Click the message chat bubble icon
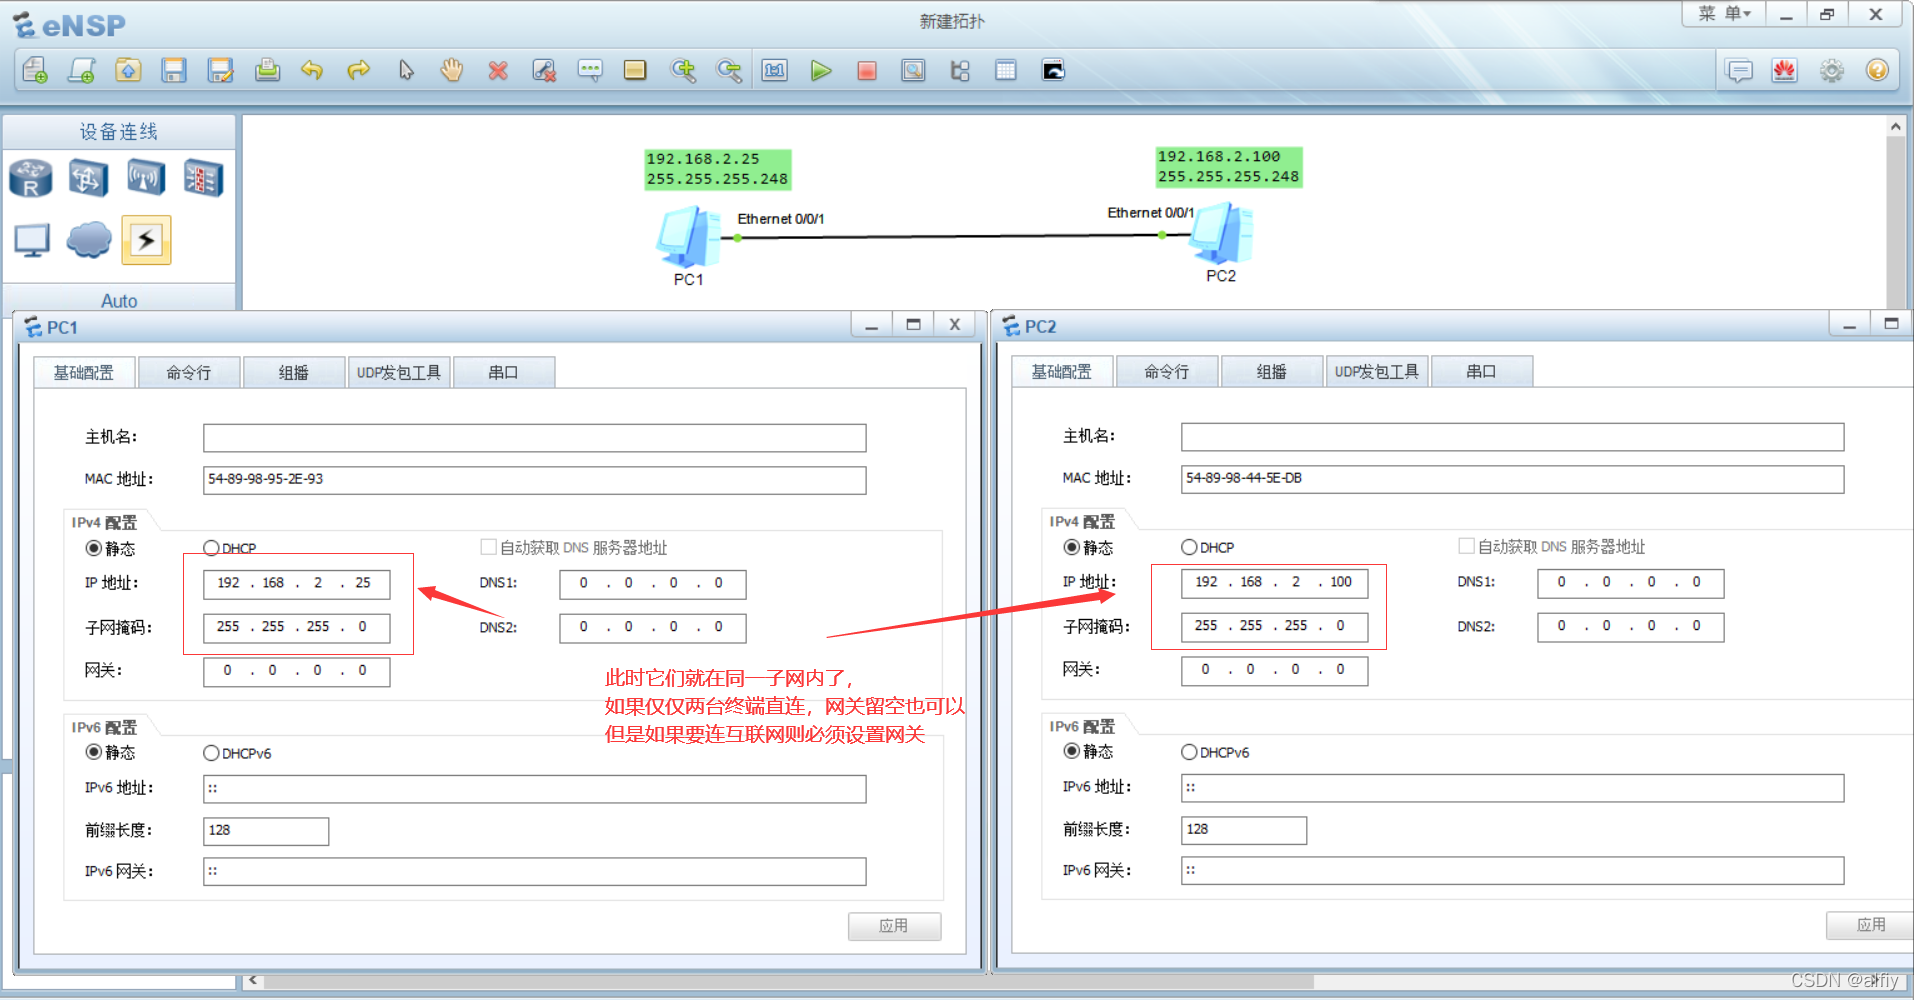This screenshot has height=1000, width=1914. pyautogui.click(x=1739, y=70)
